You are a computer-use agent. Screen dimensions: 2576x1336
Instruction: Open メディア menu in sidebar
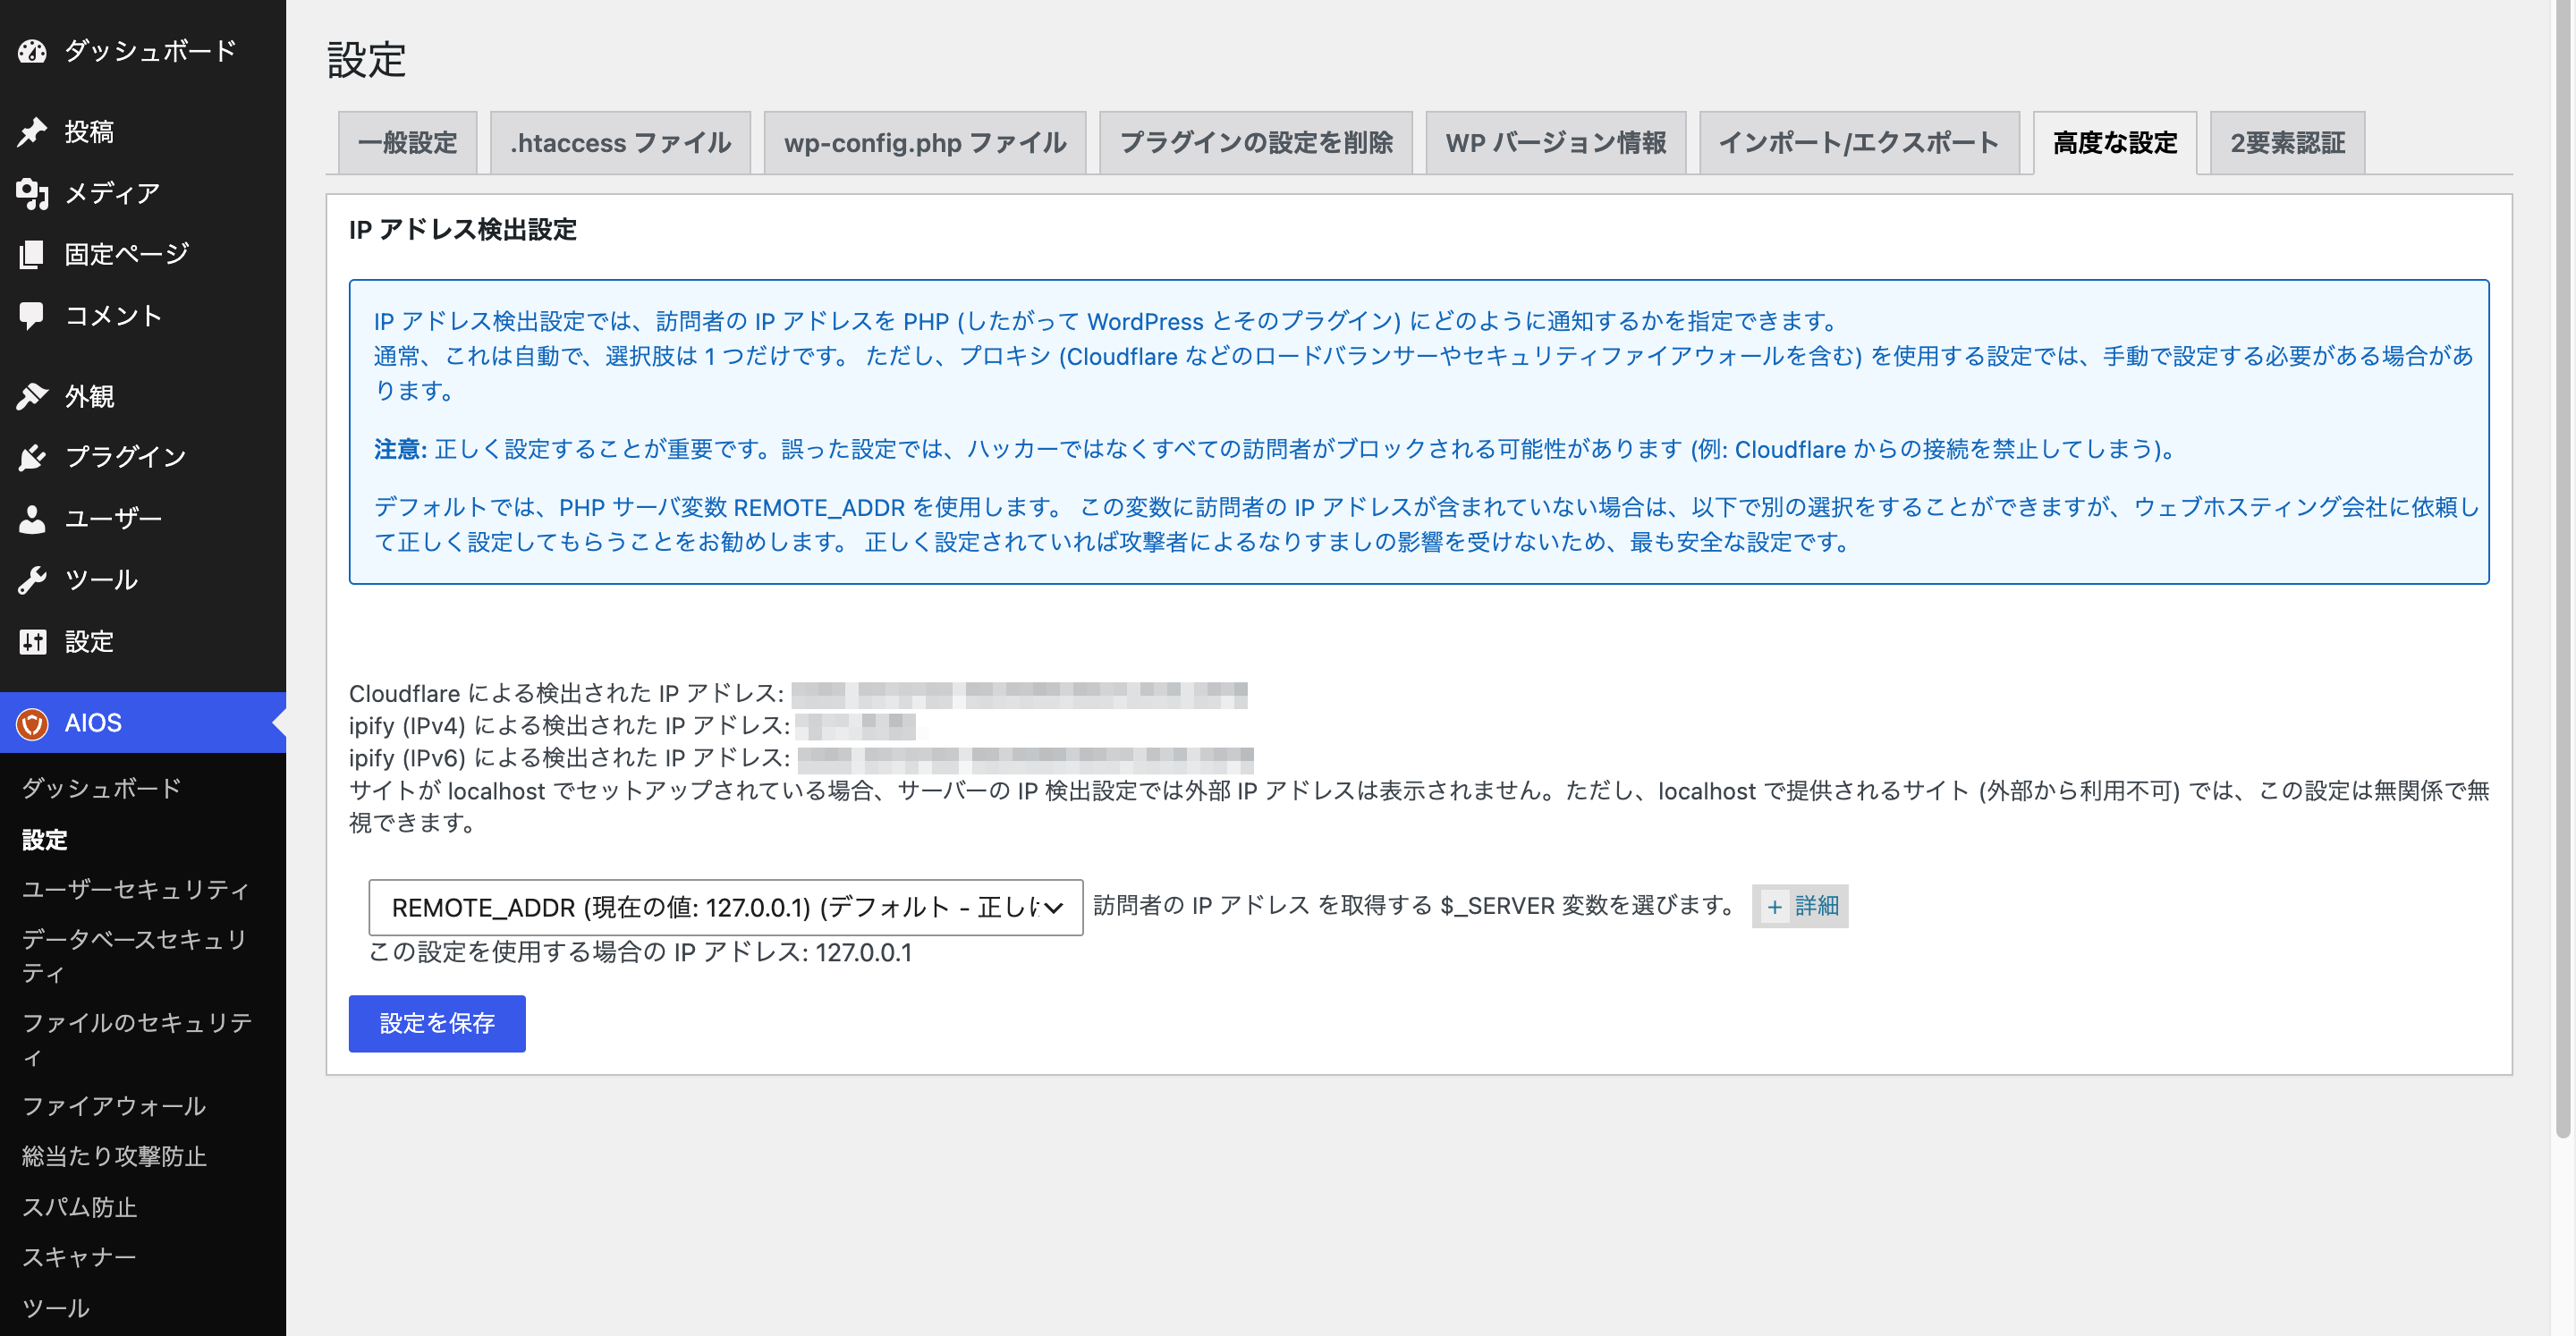[x=143, y=193]
